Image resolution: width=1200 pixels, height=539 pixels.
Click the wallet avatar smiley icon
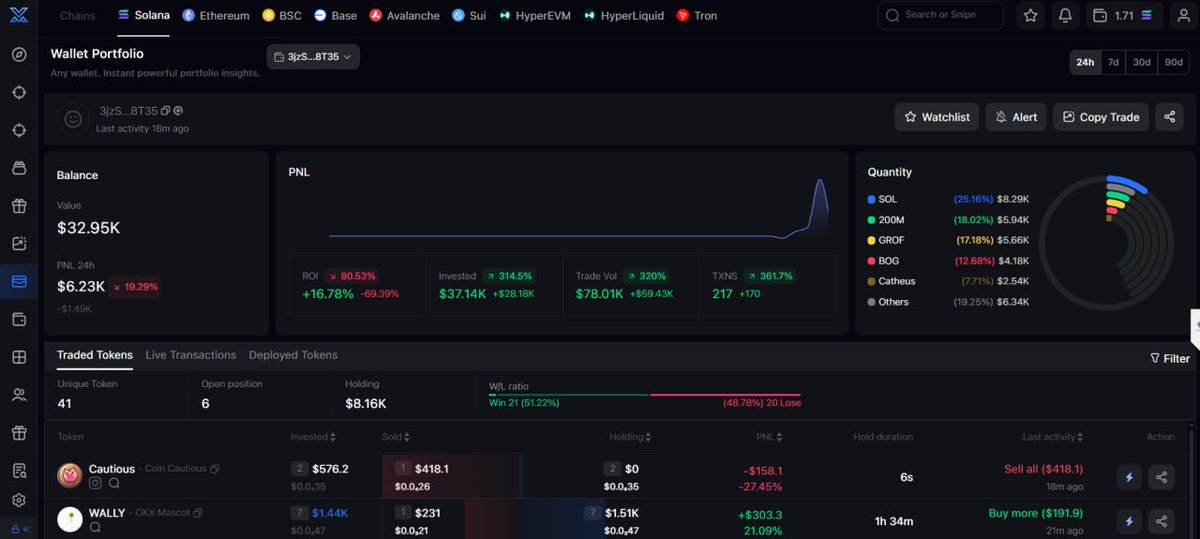pos(73,119)
